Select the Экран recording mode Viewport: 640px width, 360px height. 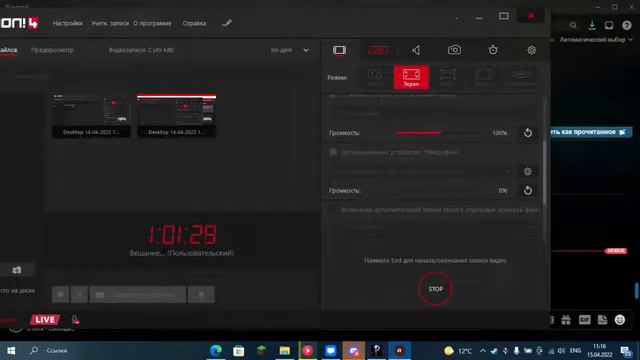(x=411, y=77)
